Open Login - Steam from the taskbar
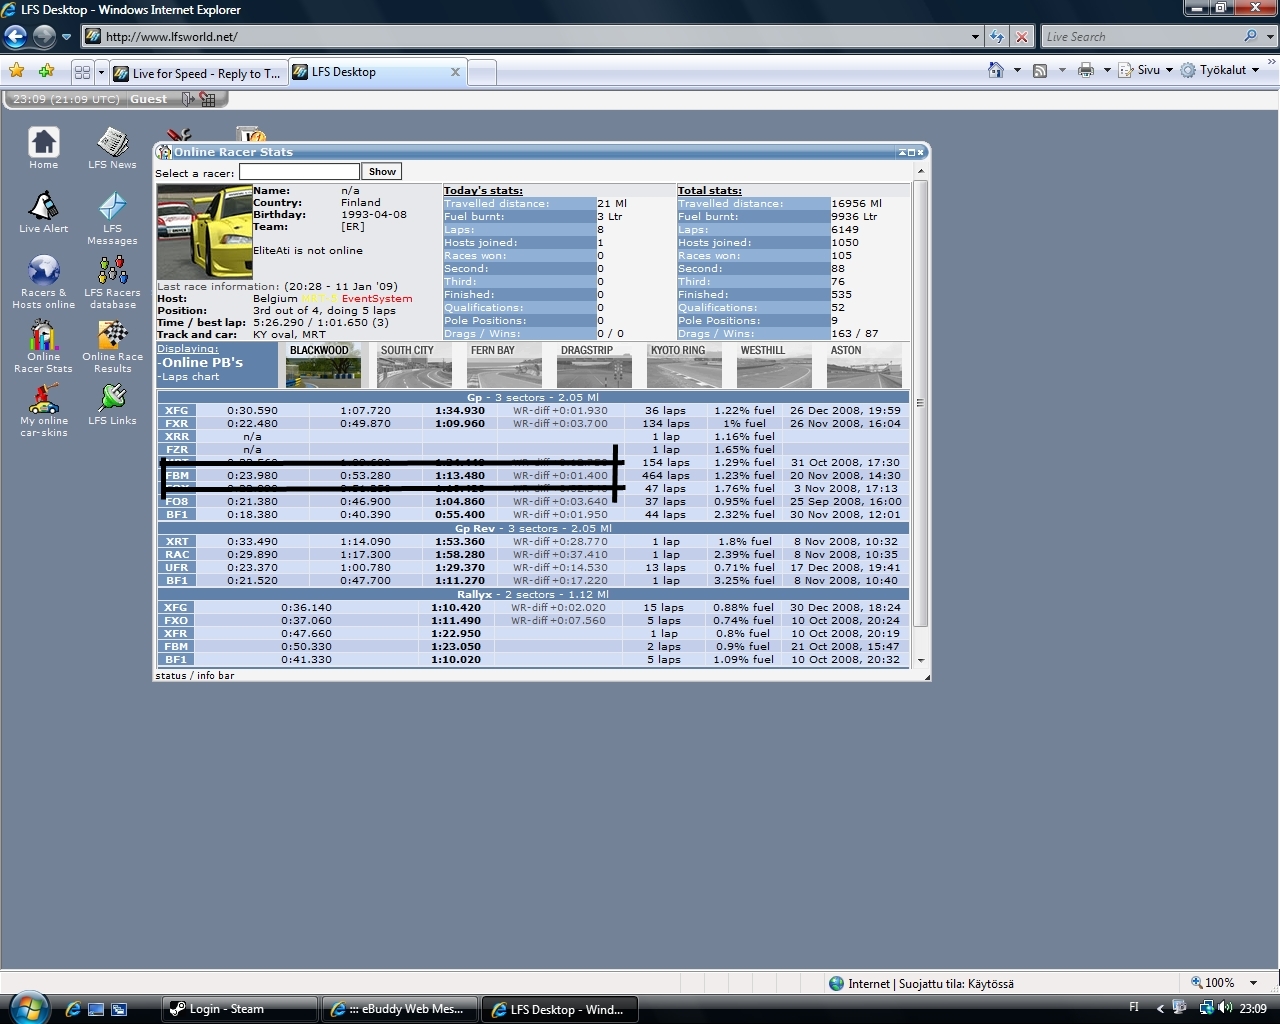The width and height of the screenshot is (1280, 1024). click(x=240, y=1009)
